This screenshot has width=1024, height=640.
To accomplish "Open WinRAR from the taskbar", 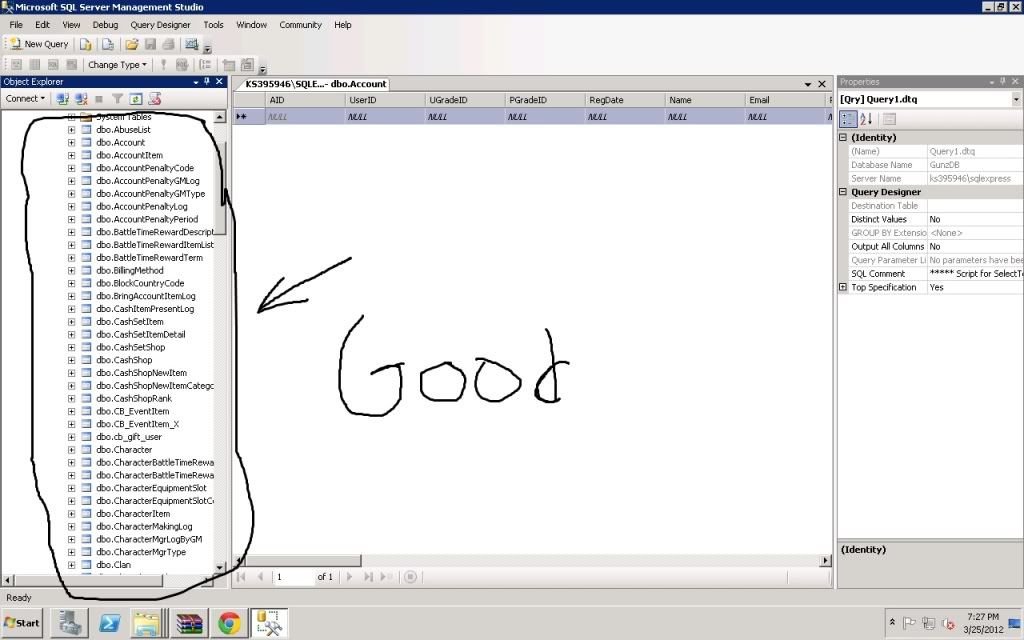I will click(x=189, y=623).
